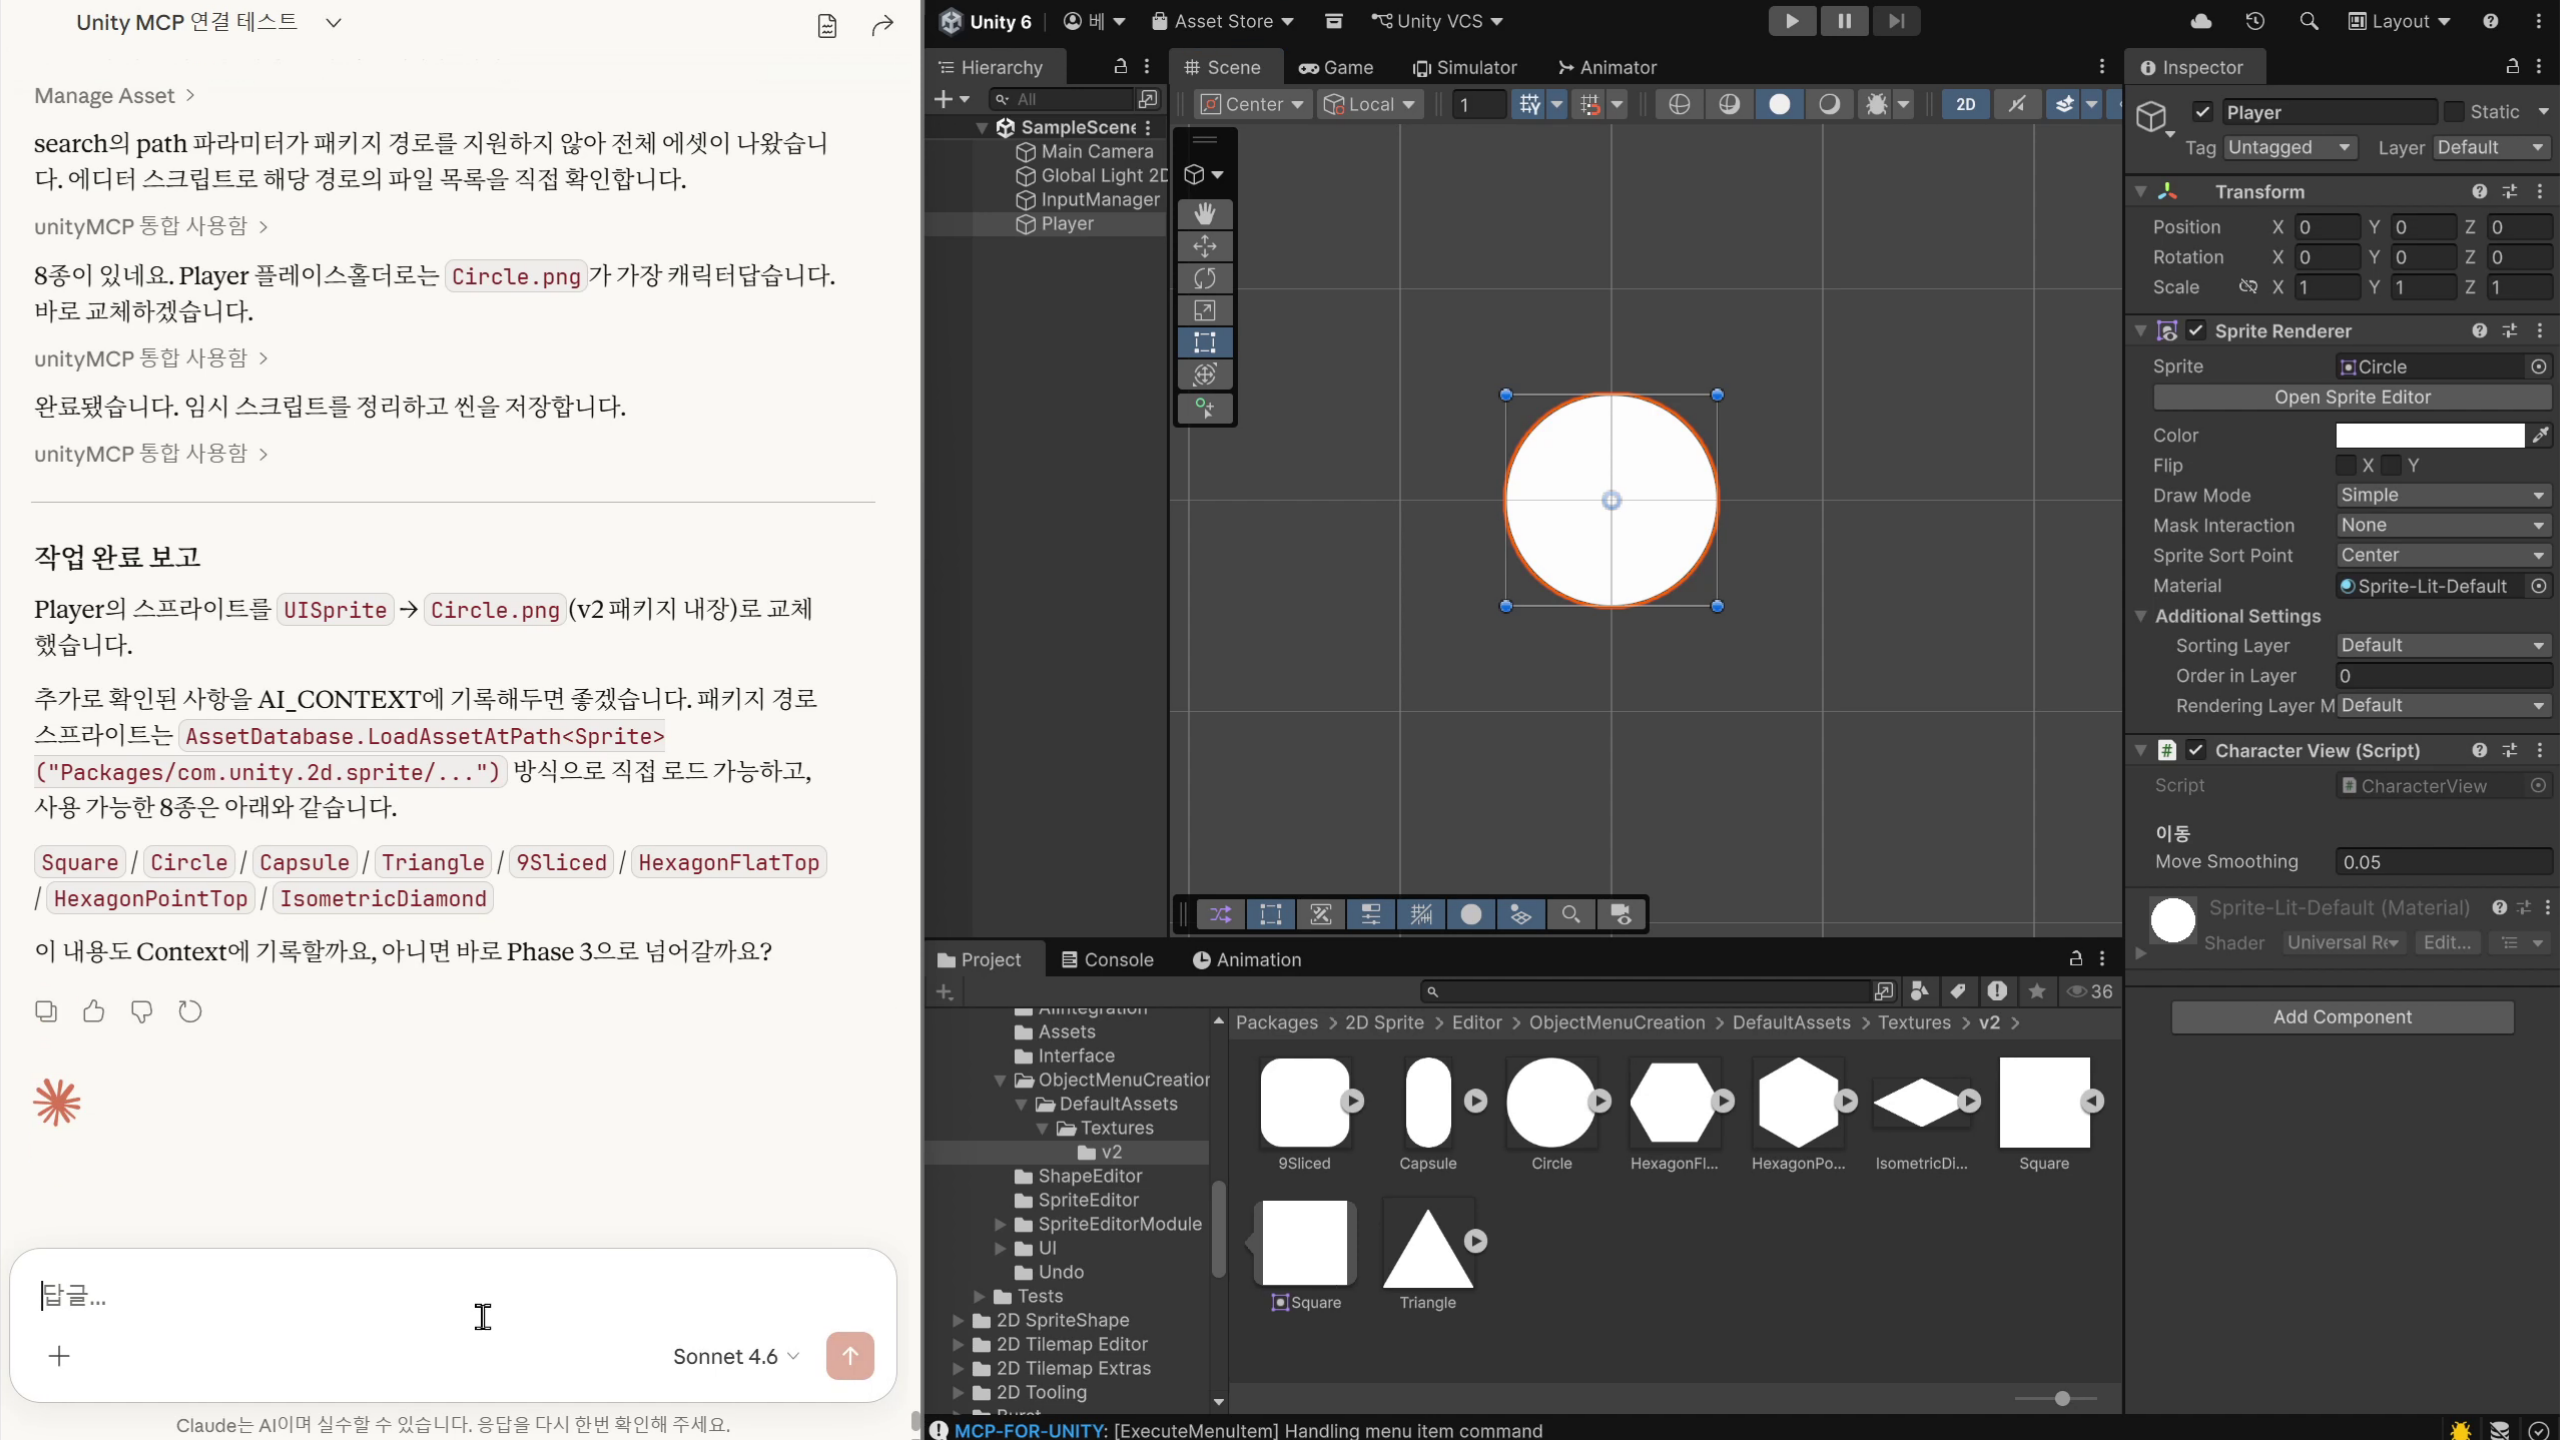Select the Hand tool in scene toolbar
Screen dimensions: 2560x1440
click(x=1204, y=214)
